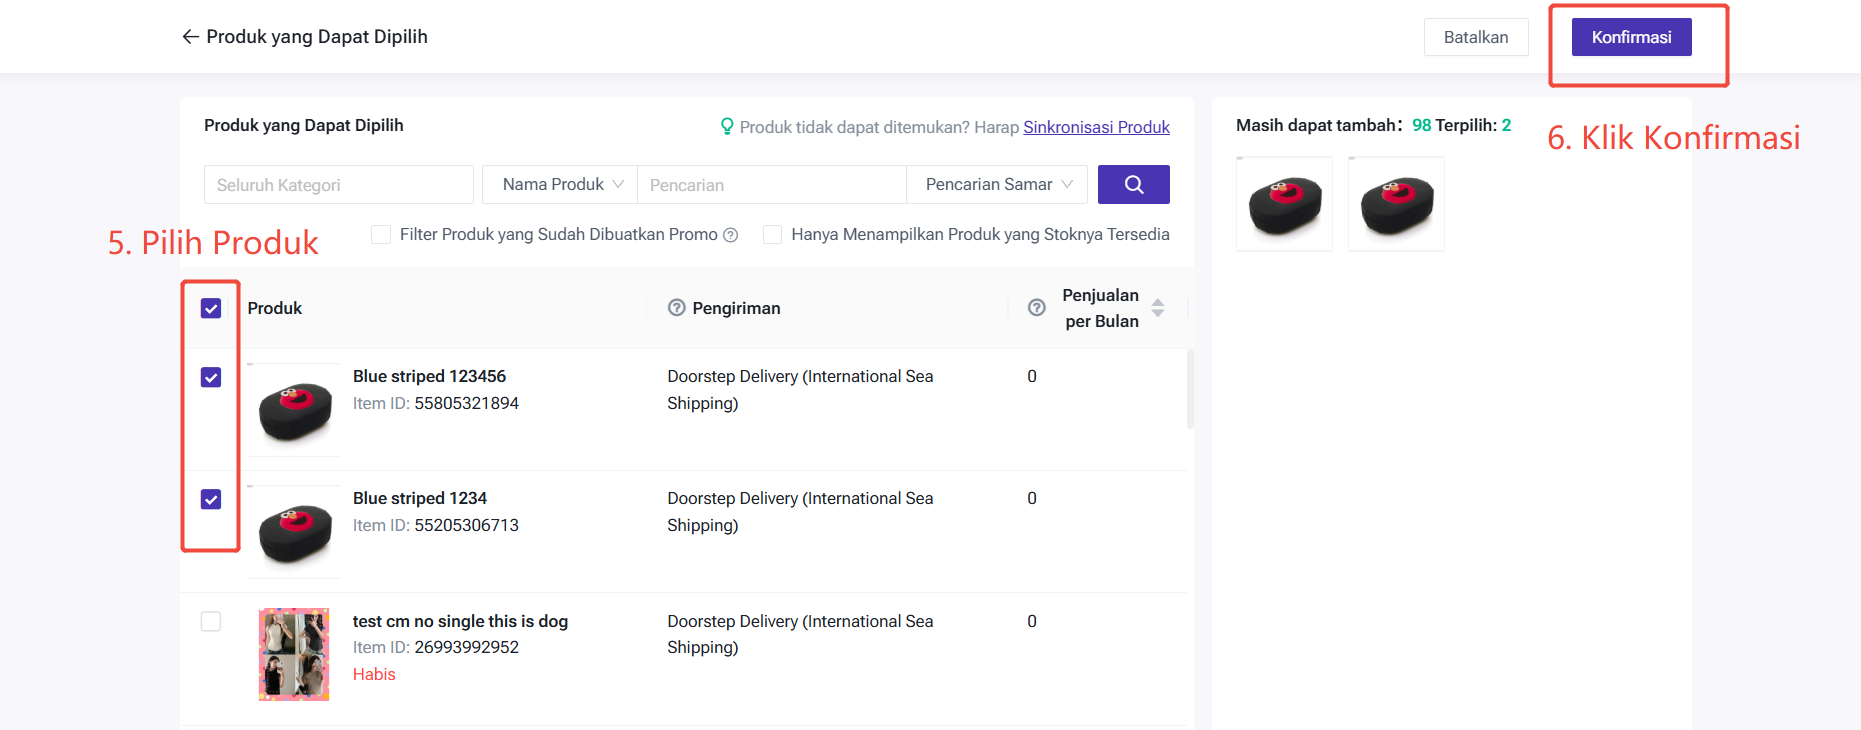The image size is (1861, 730).
Task: Open the Seluruh Kategori selector
Action: [x=338, y=185]
